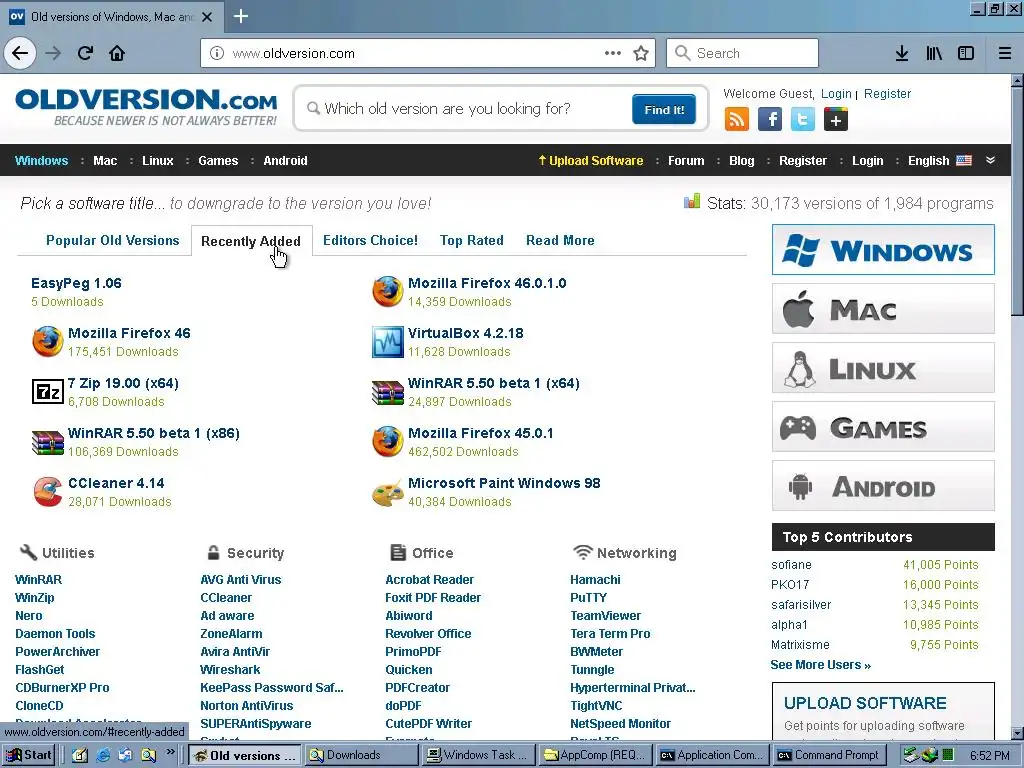
Task: Switch to Downloads taskbar window
Action: click(361, 755)
